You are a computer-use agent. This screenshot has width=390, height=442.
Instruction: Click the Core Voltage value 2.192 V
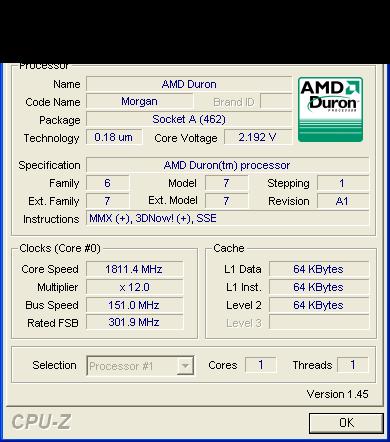click(258, 137)
